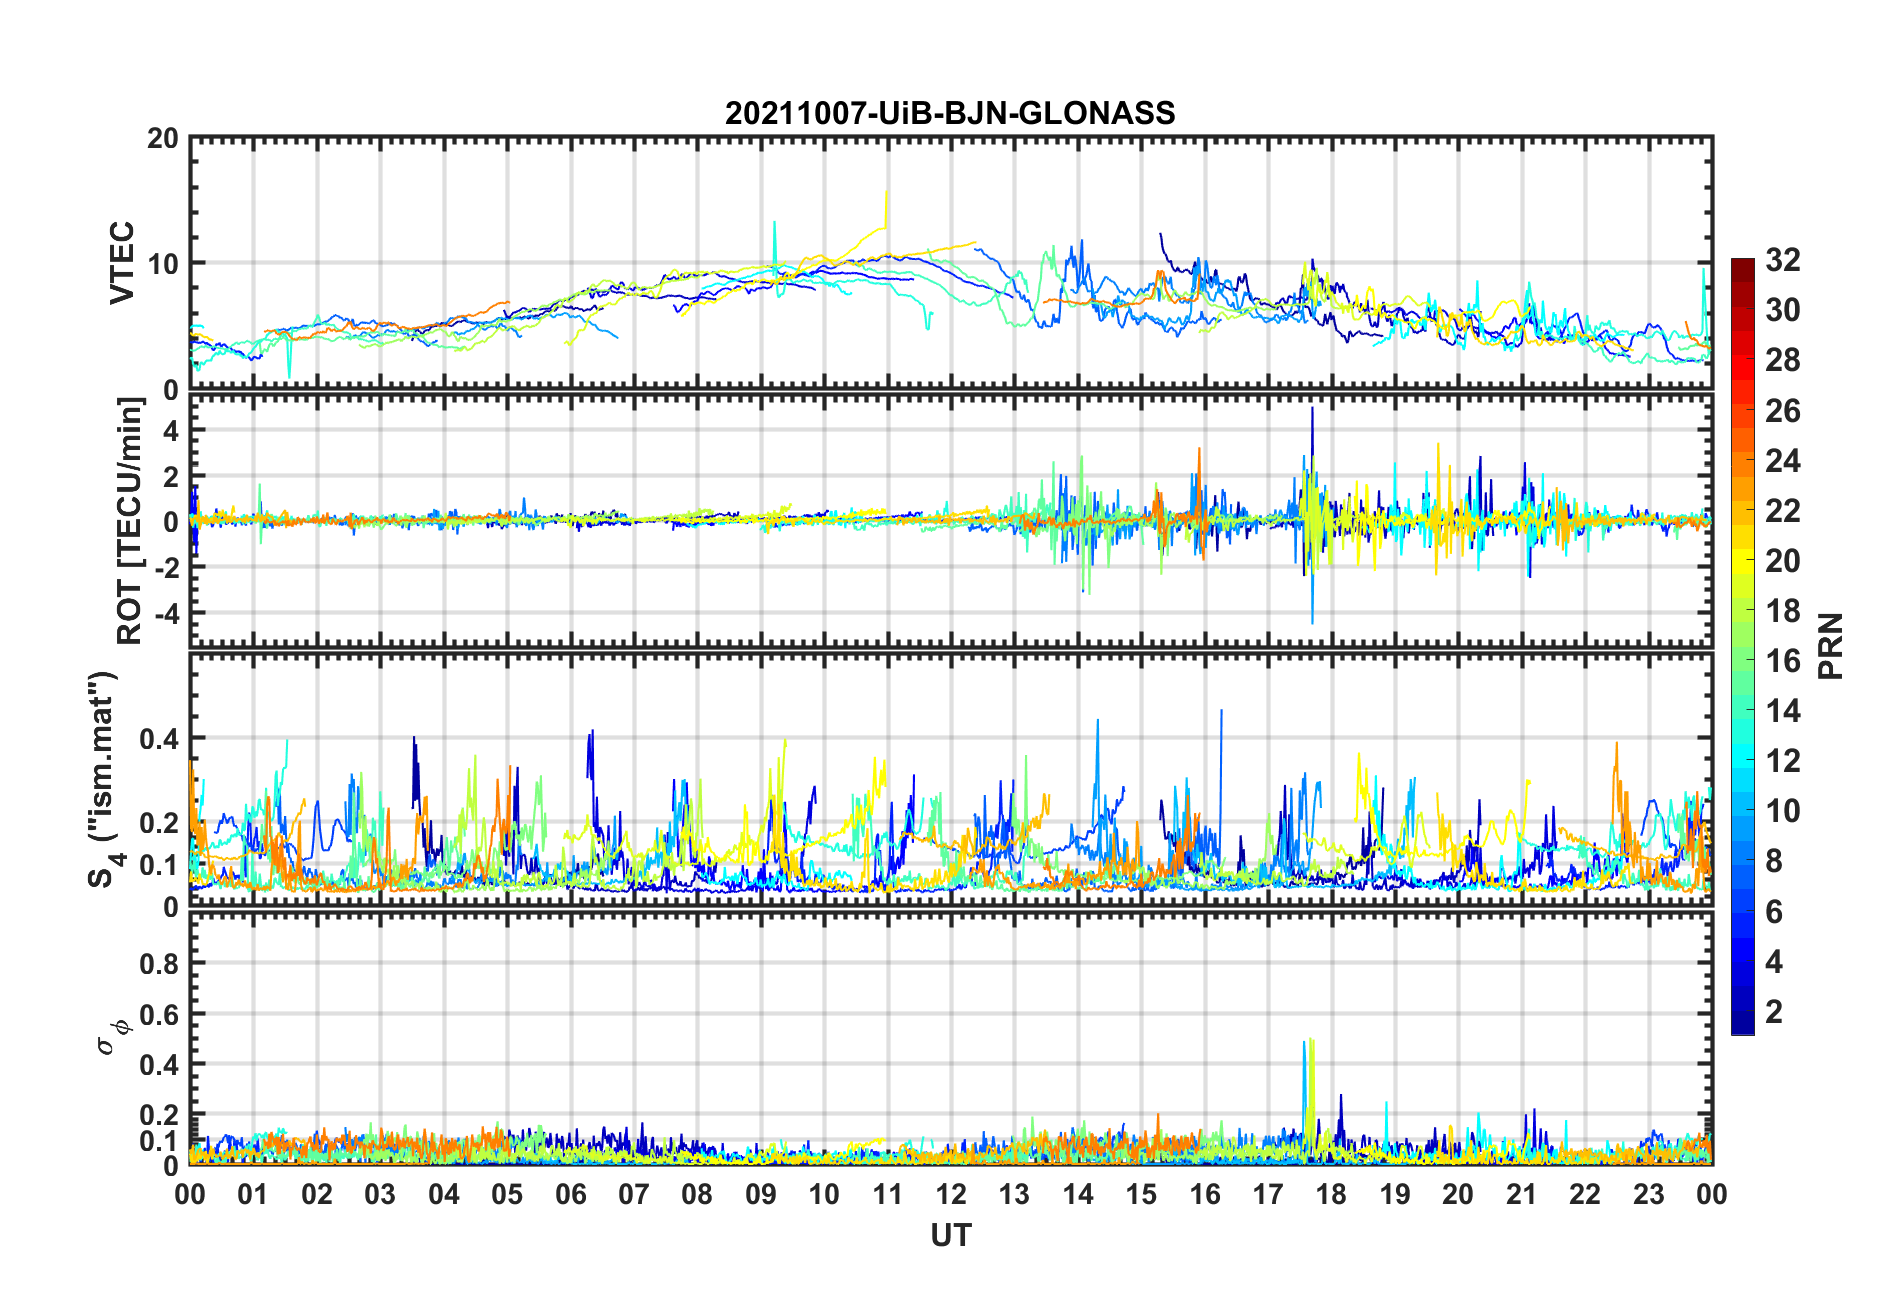This screenshot has height=1292, width=1902.
Task: Select the "0.6" tick on the sigma-phi axis
Action: pos(159,1014)
